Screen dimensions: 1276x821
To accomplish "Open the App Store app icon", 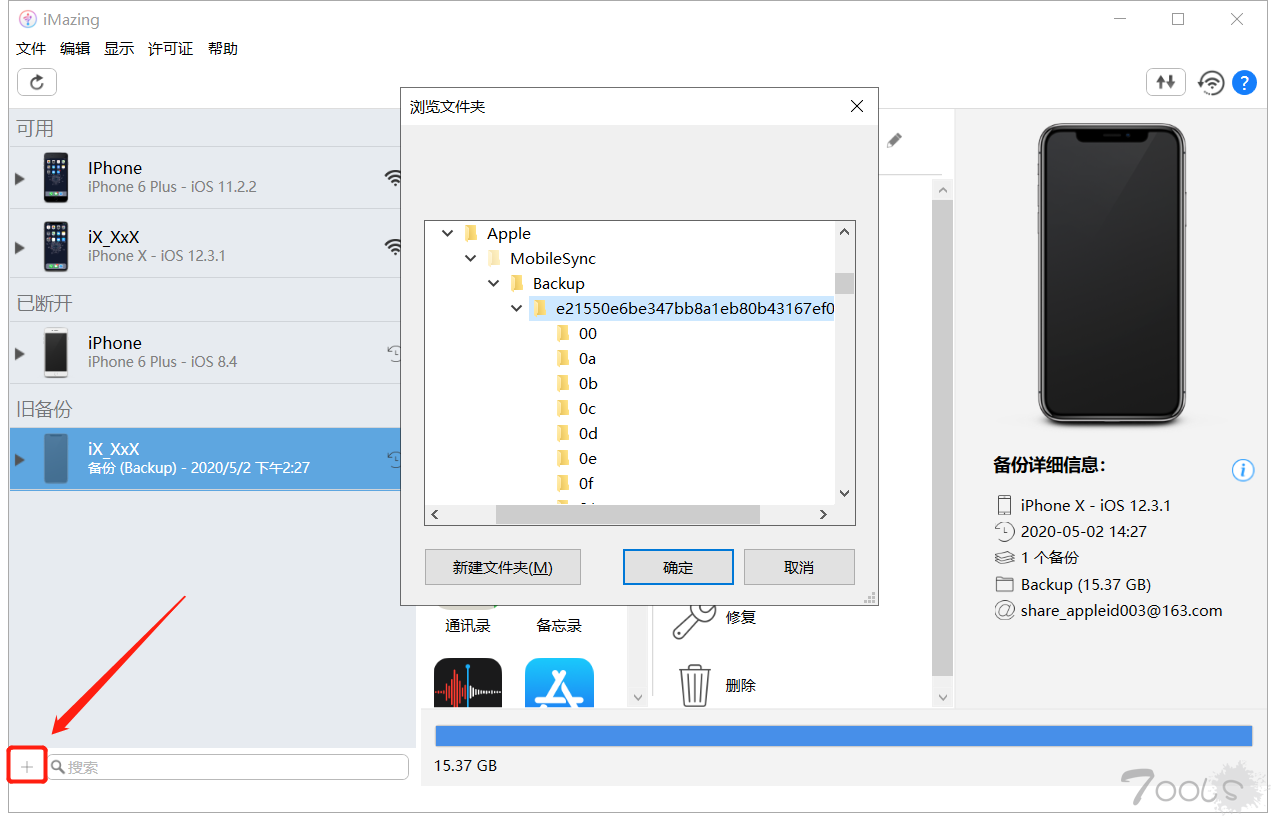I will pos(559,682).
